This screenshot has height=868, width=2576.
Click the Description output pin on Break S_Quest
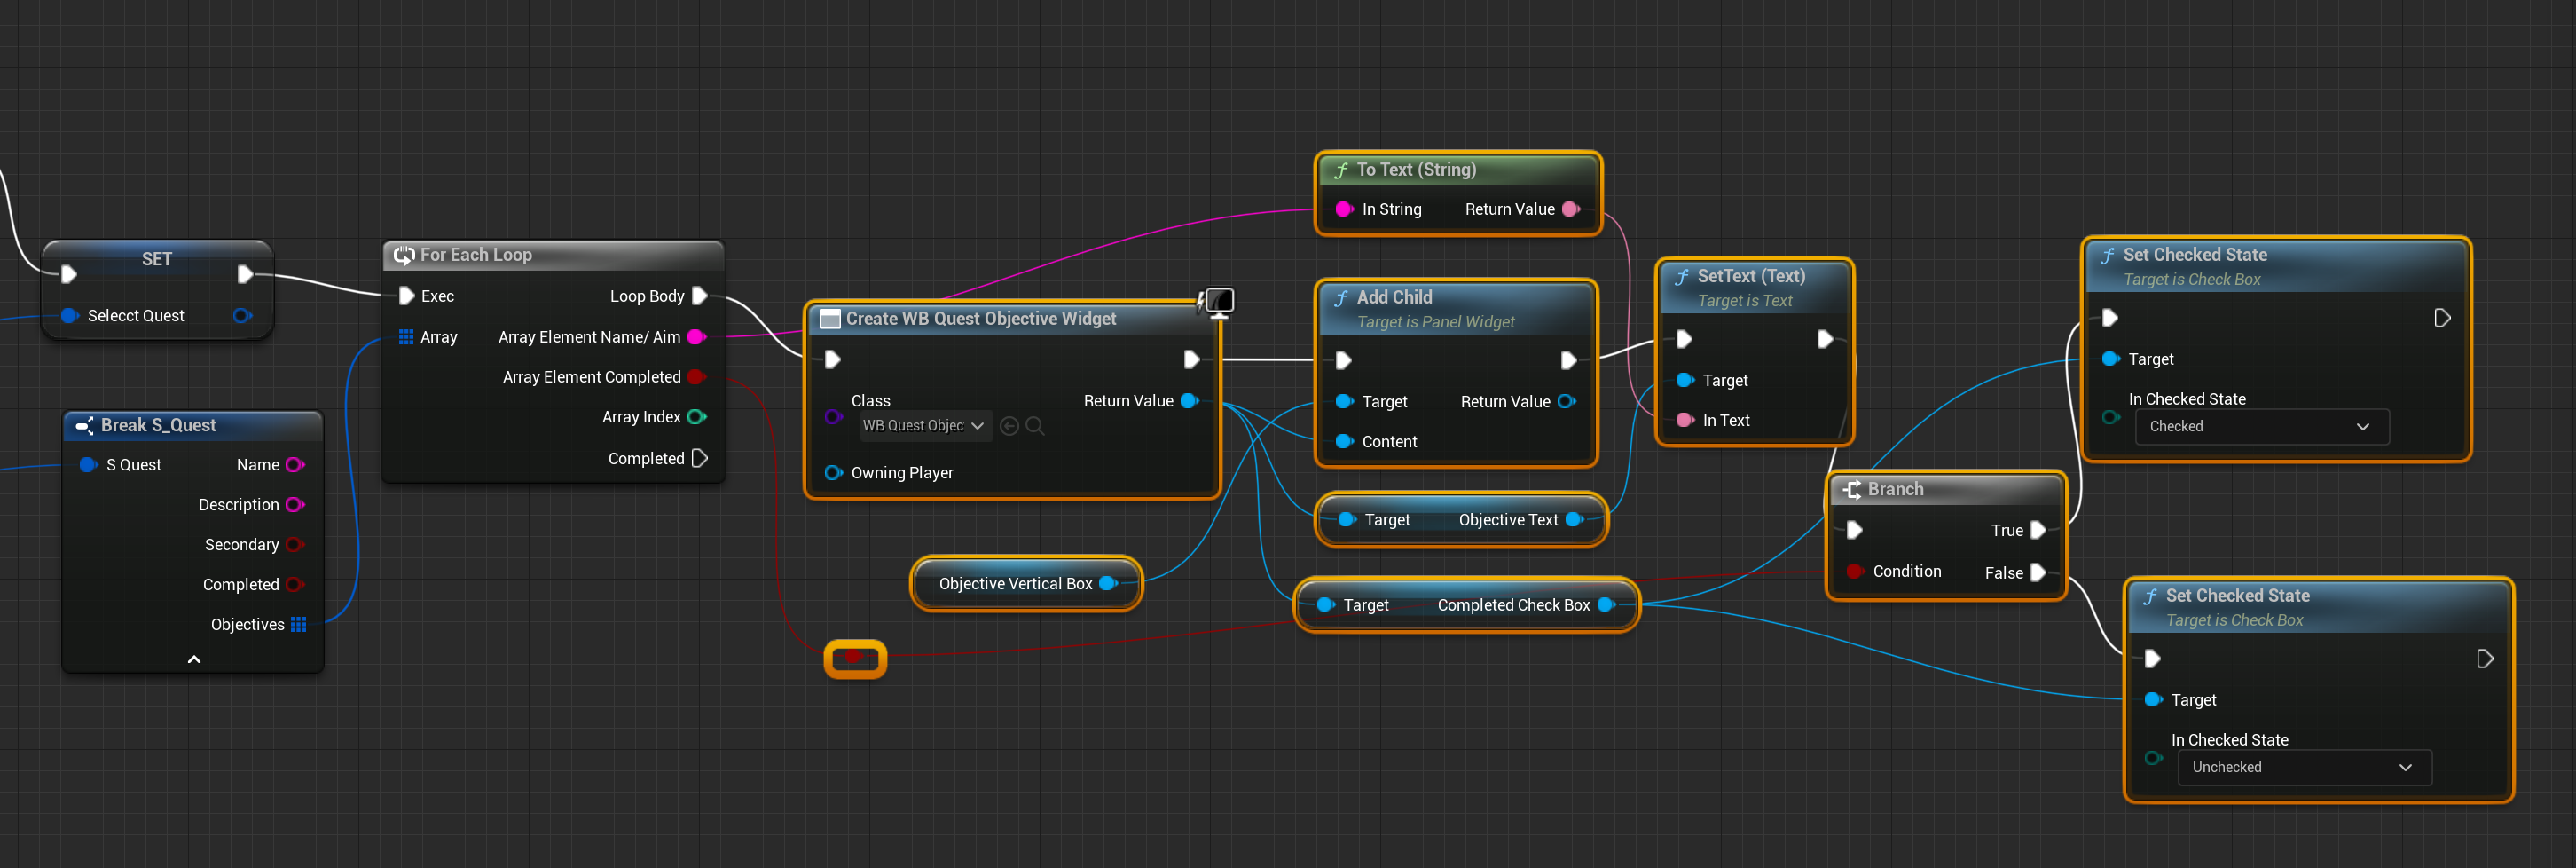[x=295, y=505]
